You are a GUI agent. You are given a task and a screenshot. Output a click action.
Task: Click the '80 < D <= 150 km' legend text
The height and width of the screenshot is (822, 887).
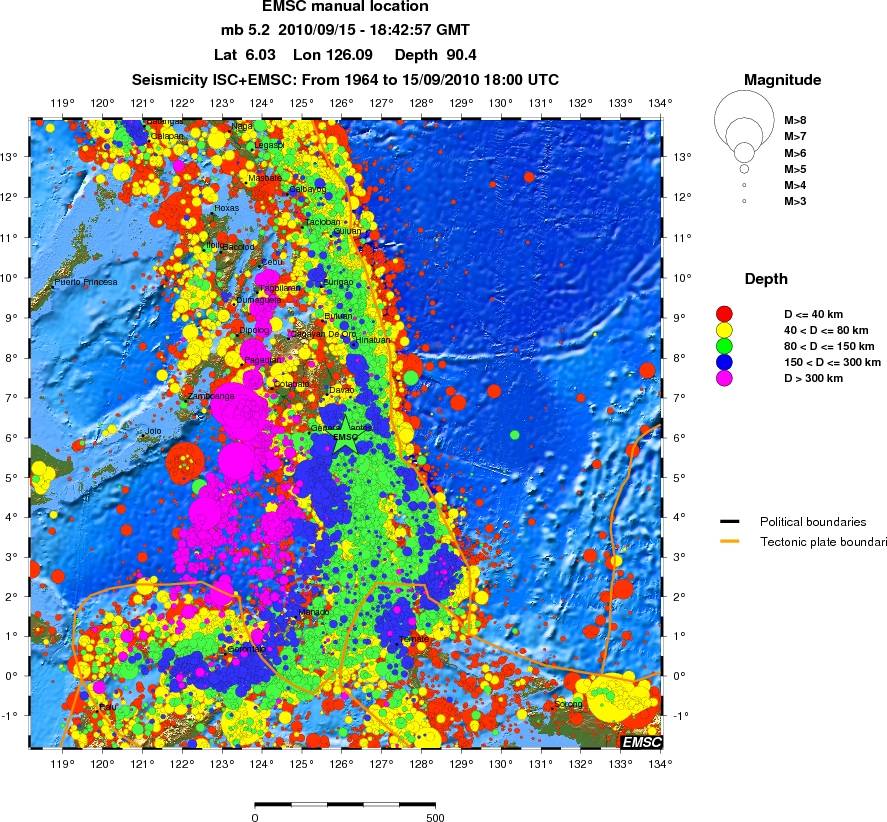[829, 346]
